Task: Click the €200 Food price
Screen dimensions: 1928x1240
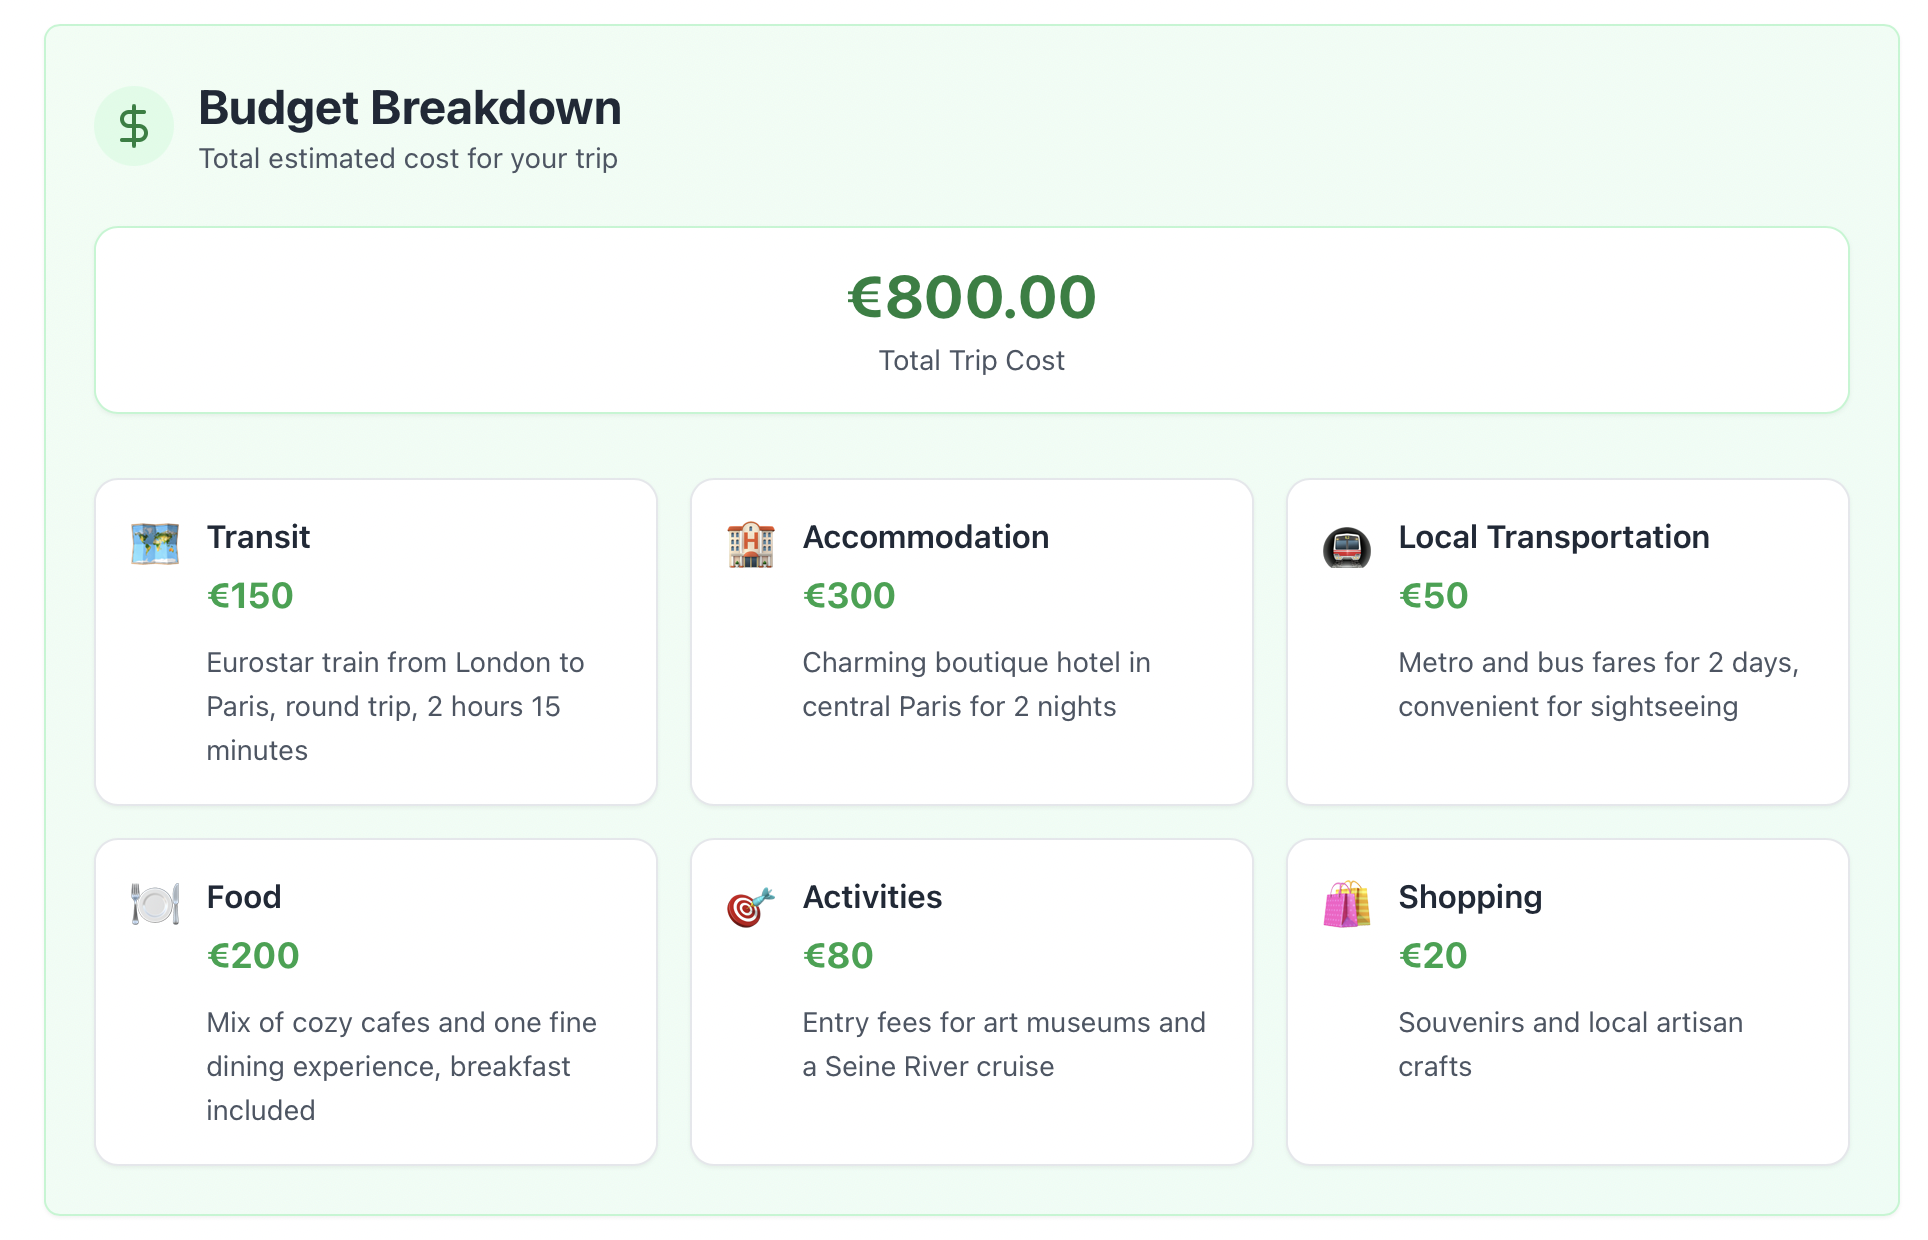Action: point(253,956)
